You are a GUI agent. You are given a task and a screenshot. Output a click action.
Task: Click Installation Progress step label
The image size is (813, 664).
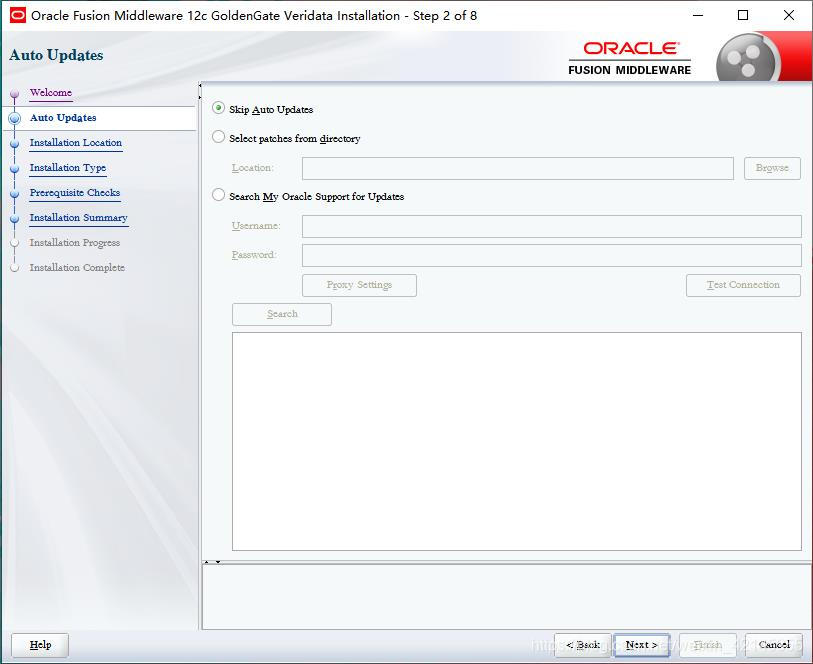coord(75,243)
